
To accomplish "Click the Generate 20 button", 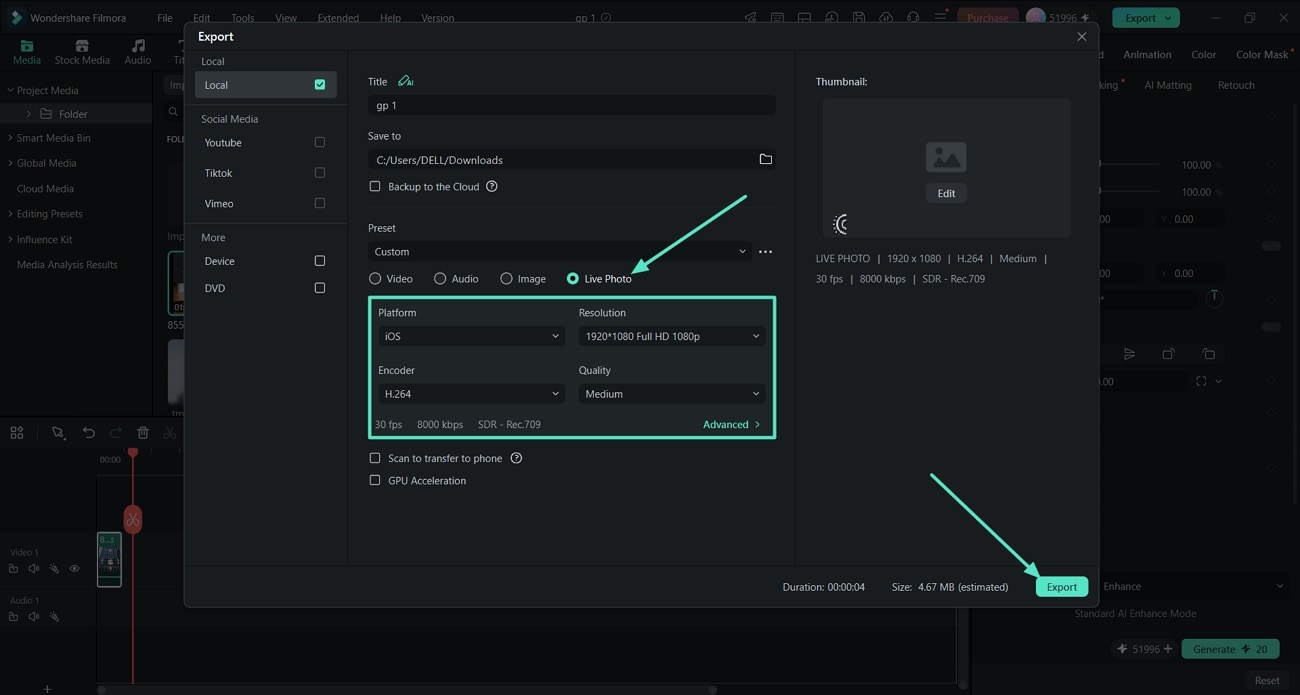I will [1230, 649].
